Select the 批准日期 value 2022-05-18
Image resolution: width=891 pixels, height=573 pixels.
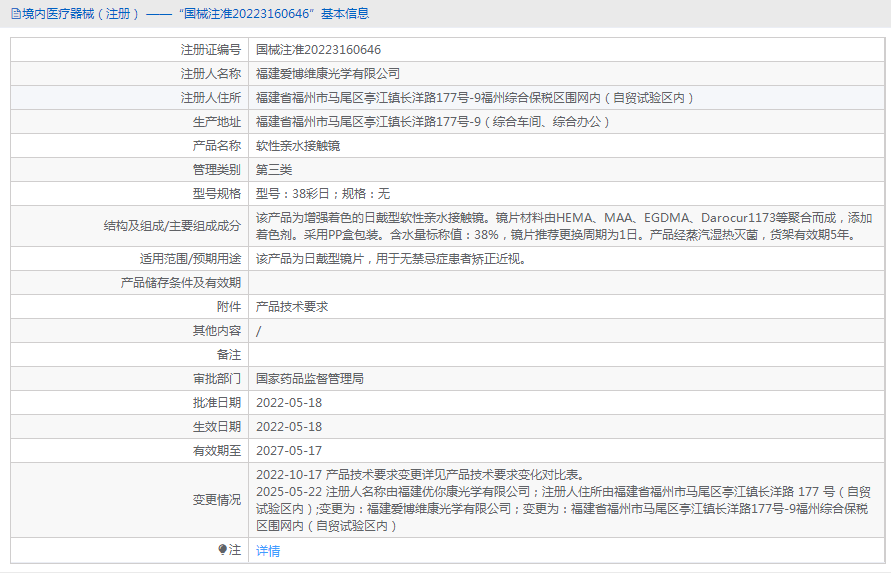[x=289, y=402]
